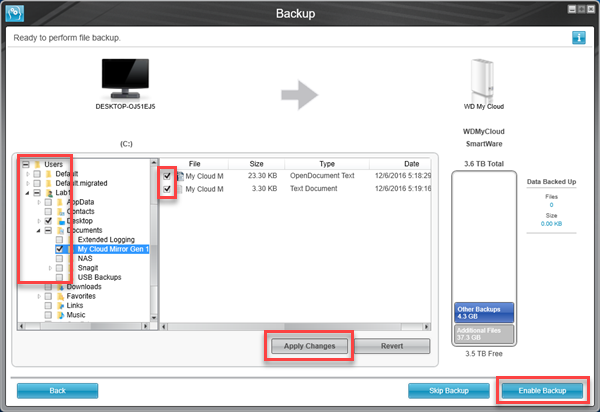The width and height of the screenshot is (600, 412).
Task: Click the OpenDocument Text file icon
Action: (x=180, y=176)
